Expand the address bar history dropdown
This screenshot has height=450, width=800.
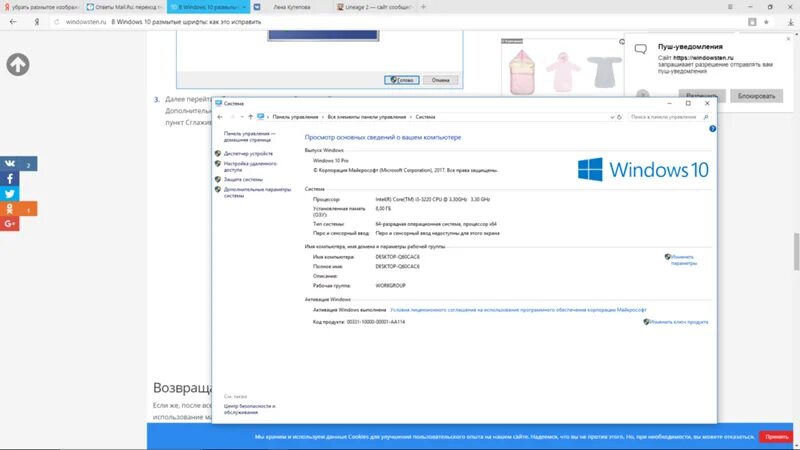coord(612,117)
